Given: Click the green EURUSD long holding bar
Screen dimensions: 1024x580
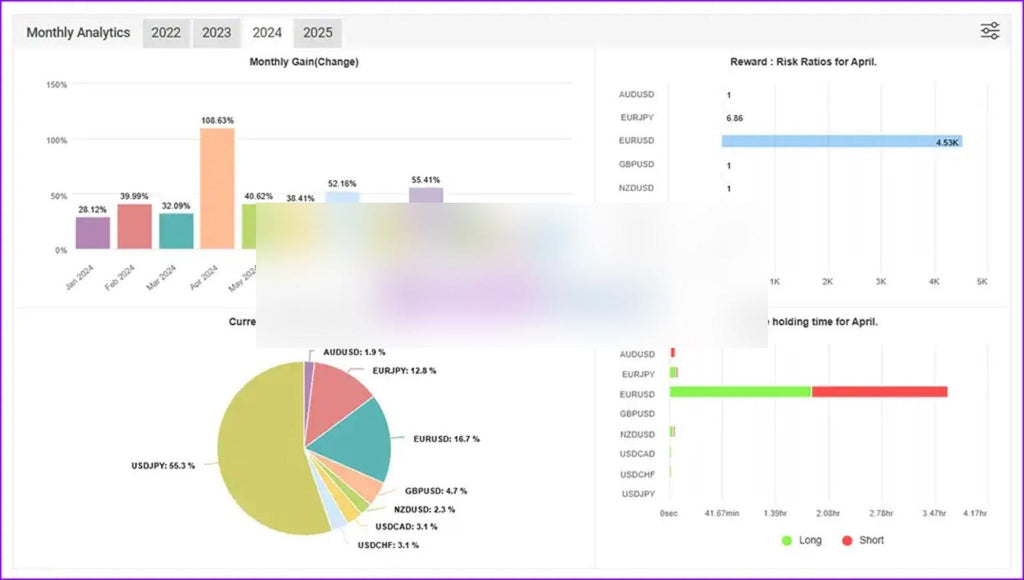Looking at the screenshot, I should pos(740,392).
